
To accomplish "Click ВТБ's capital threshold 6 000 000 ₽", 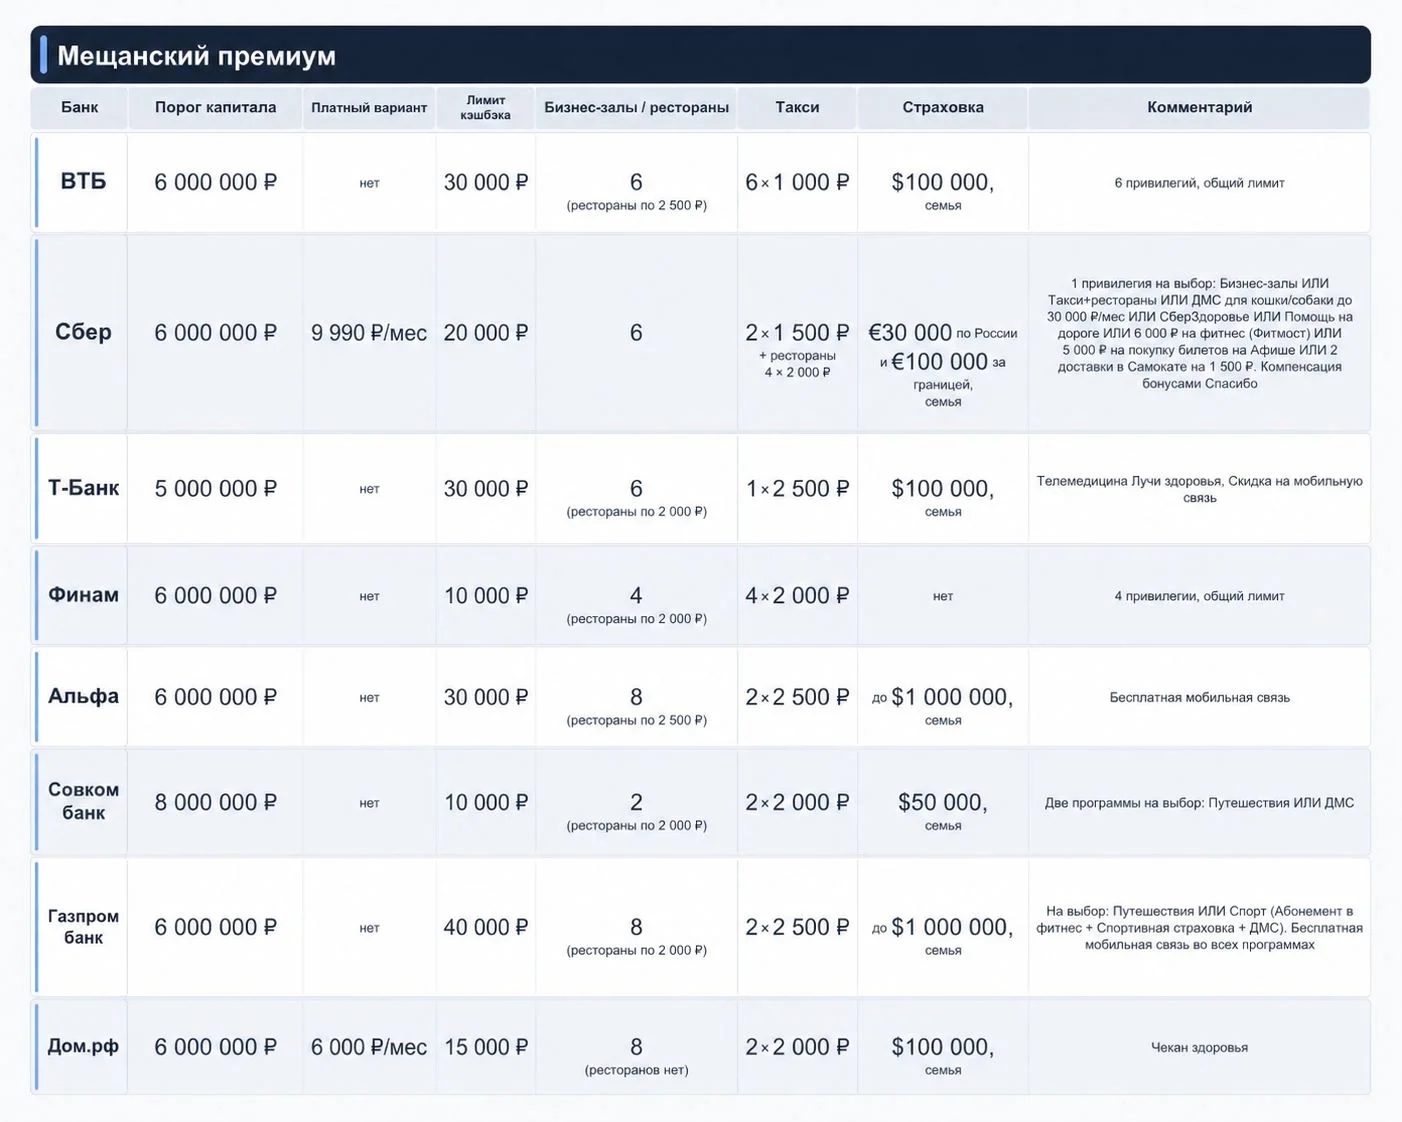I will click(x=215, y=182).
